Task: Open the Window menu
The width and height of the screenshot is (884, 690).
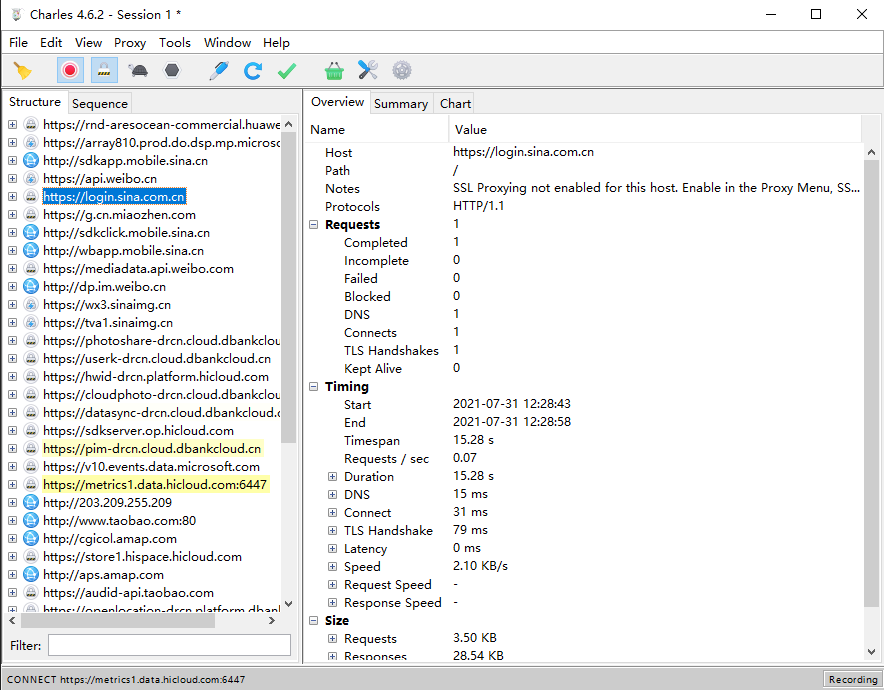Action: click(227, 43)
